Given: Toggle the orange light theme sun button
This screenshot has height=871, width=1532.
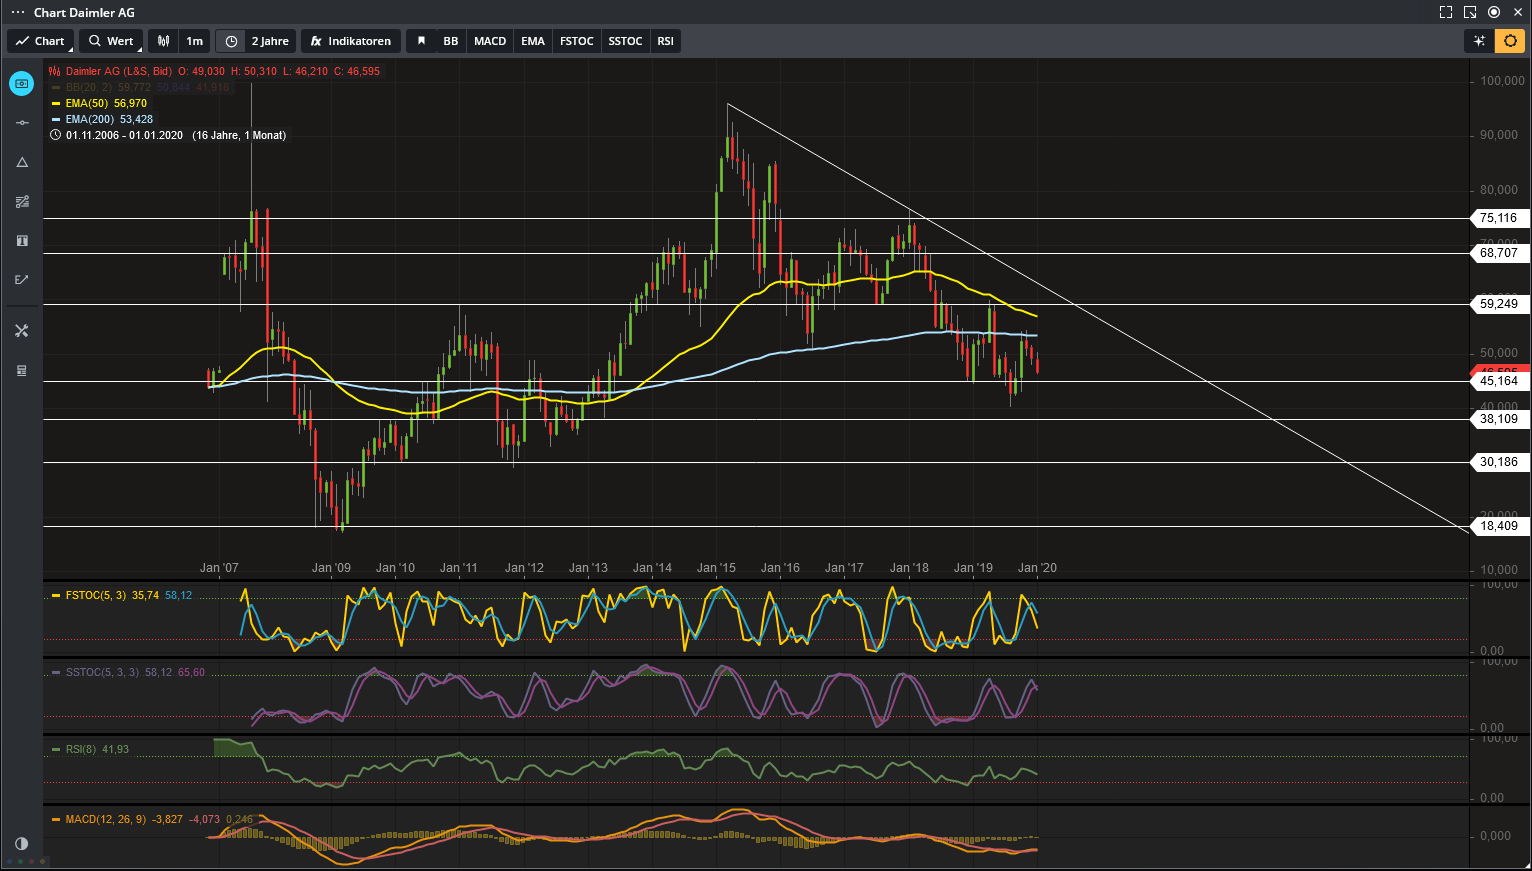Looking at the screenshot, I should [x=1510, y=41].
